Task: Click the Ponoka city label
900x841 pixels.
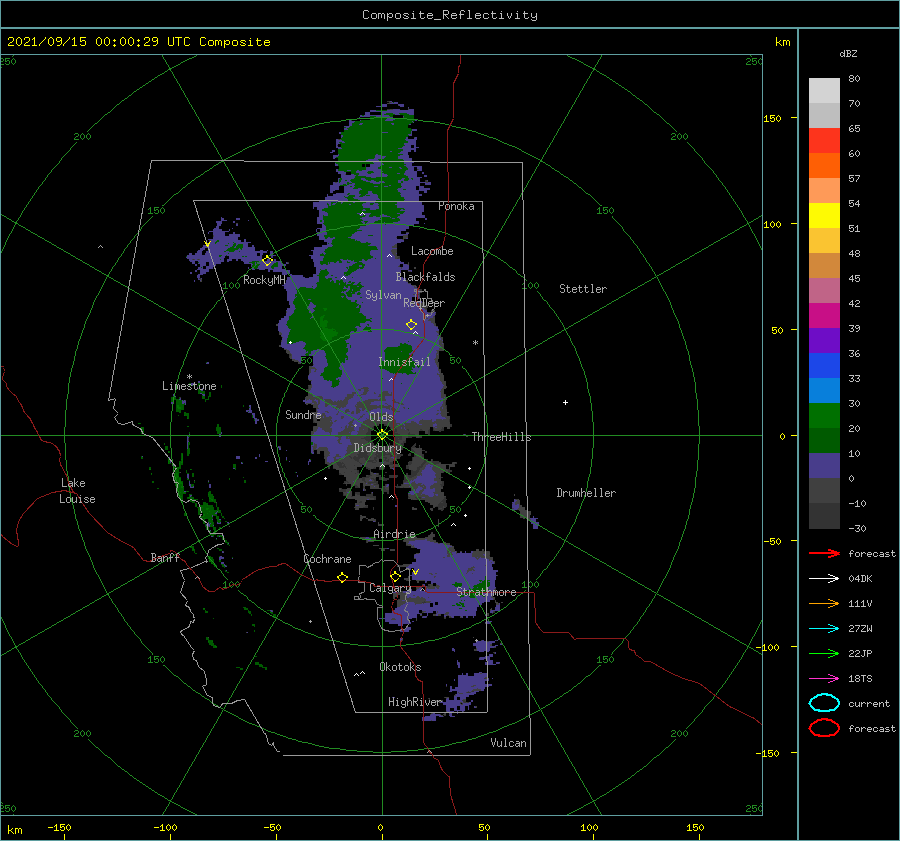Action: [456, 206]
